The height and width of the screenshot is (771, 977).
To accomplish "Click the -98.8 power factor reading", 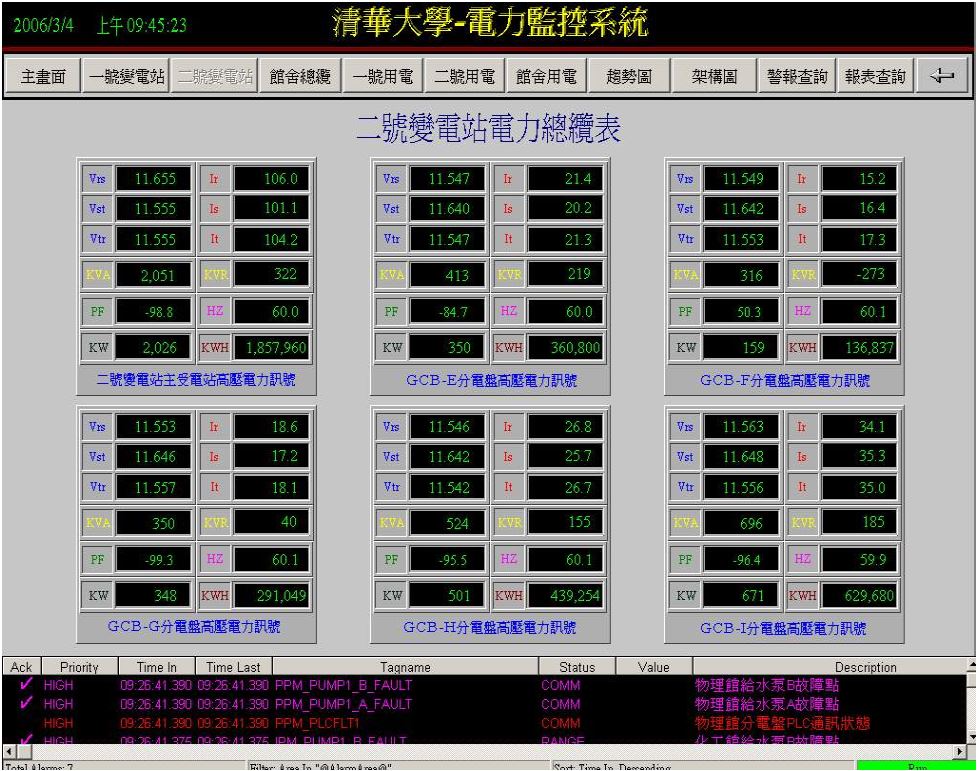I will (x=153, y=311).
